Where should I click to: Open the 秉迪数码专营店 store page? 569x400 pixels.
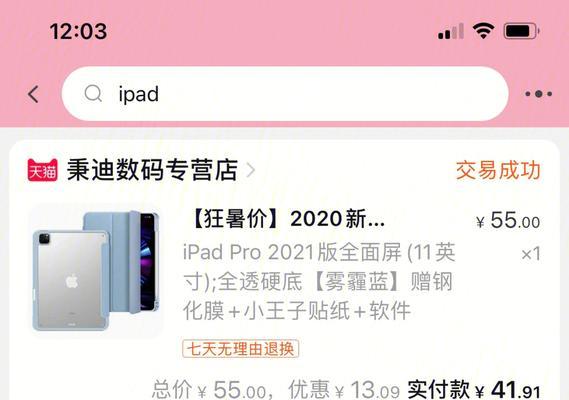click(152, 170)
